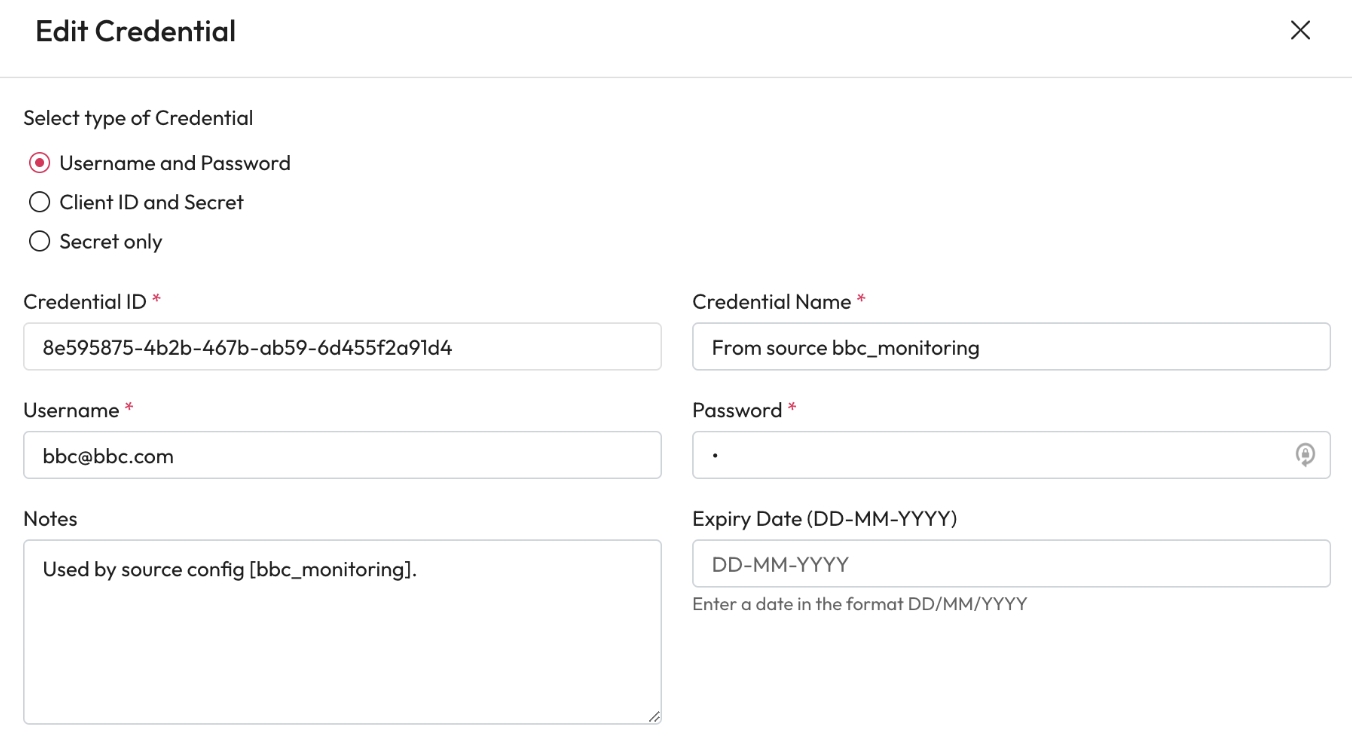1352x739 pixels.
Task: Click the Username label above its field
Action: point(71,410)
